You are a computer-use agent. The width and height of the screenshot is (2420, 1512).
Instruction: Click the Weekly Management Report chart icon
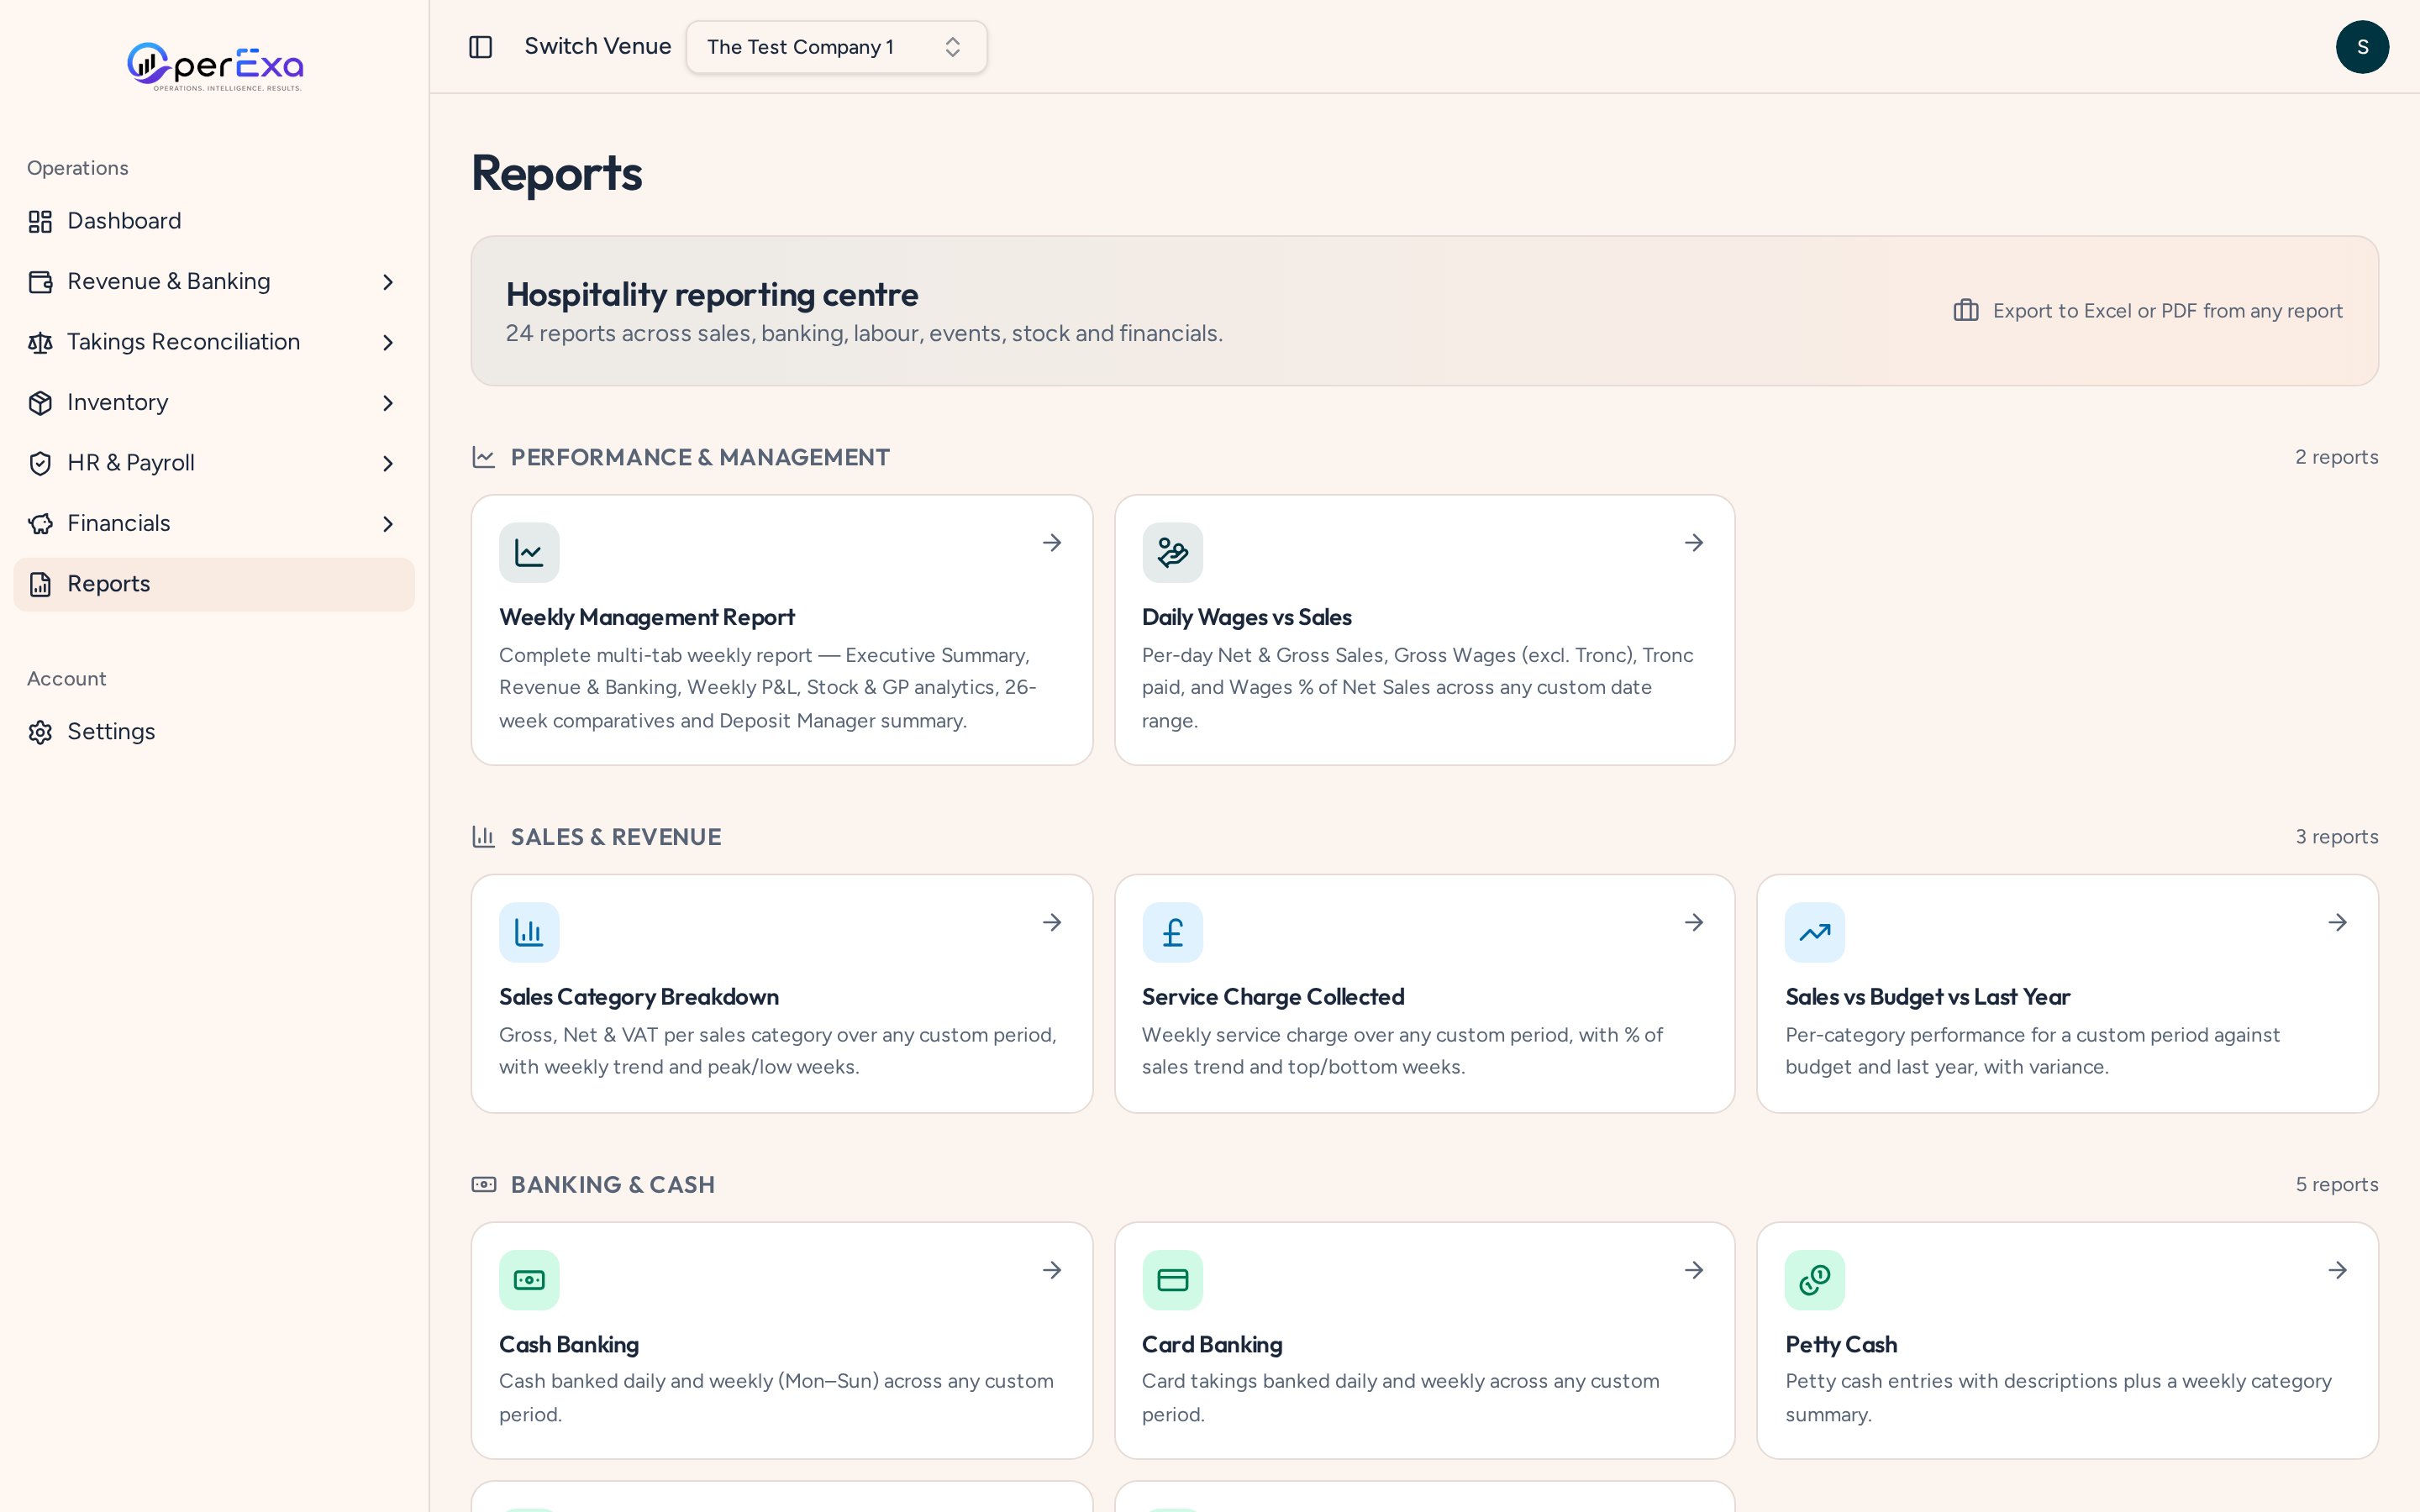529,553
